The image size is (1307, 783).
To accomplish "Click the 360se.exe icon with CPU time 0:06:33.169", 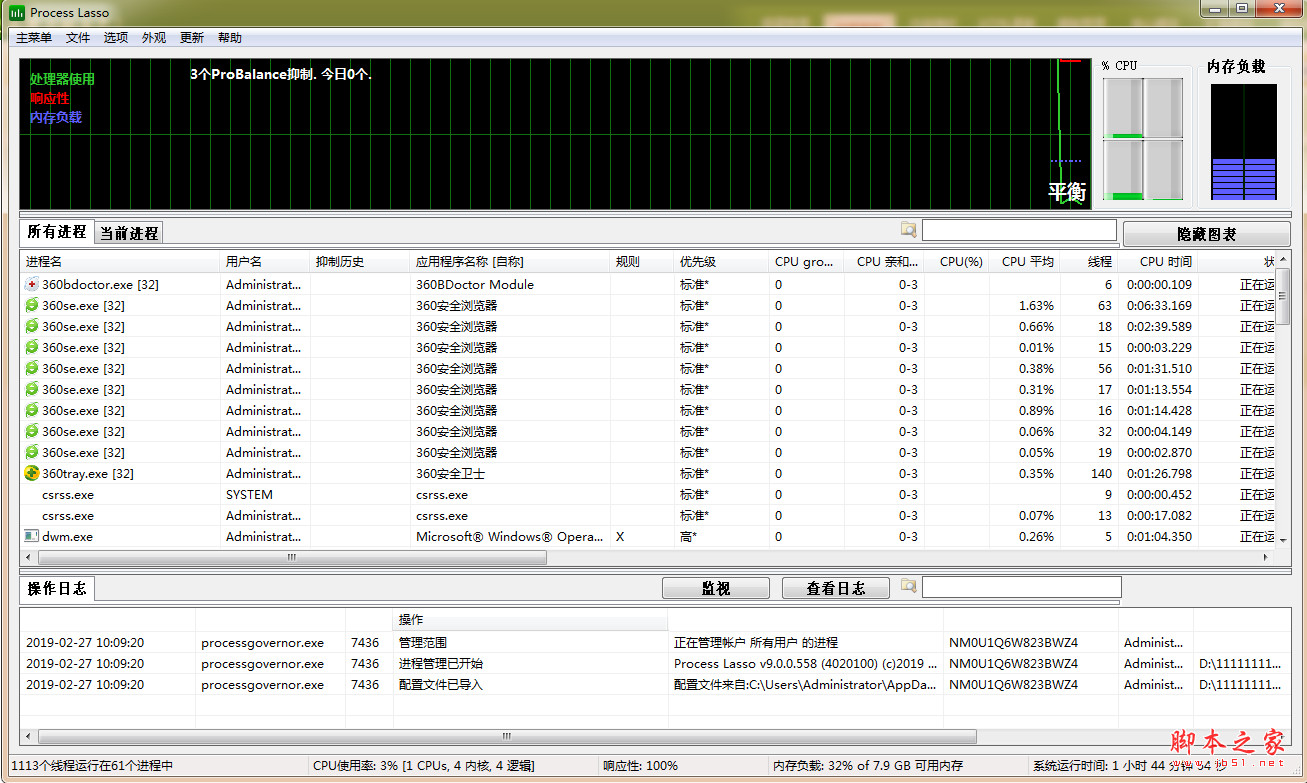I will (32, 305).
